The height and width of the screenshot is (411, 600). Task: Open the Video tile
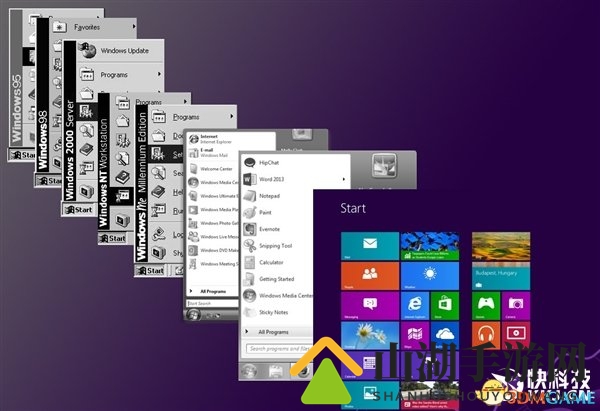(x=516, y=335)
